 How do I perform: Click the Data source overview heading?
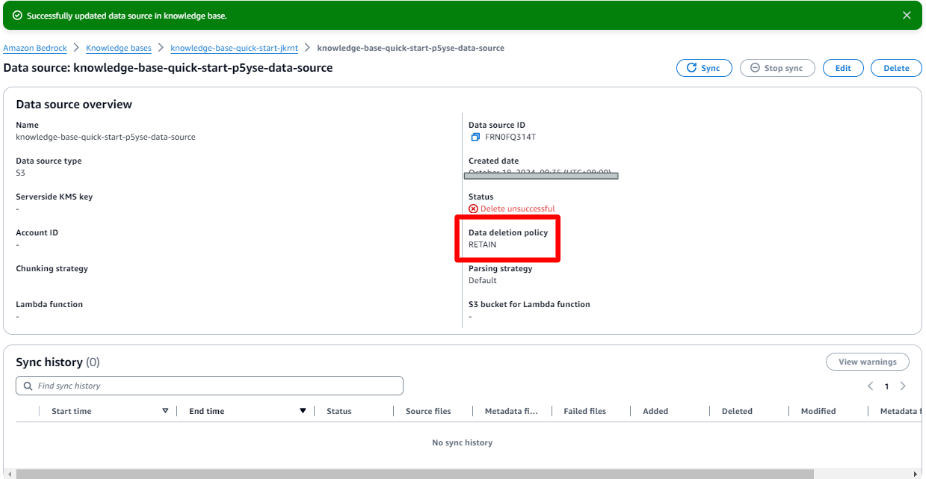pos(74,105)
